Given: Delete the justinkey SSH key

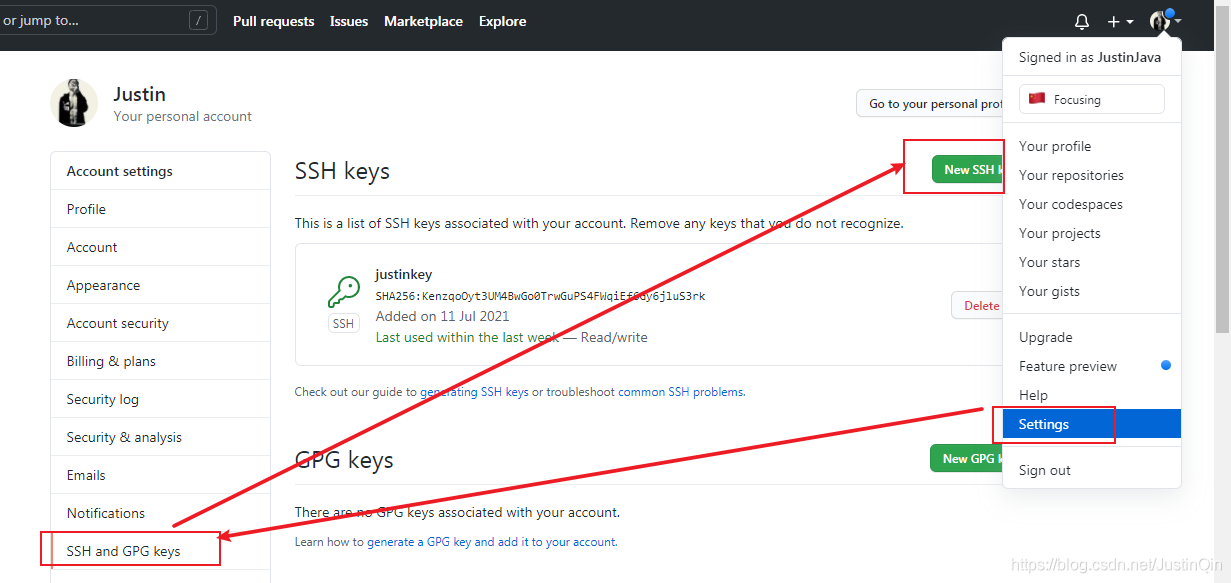Looking at the screenshot, I should click(978, 305).
